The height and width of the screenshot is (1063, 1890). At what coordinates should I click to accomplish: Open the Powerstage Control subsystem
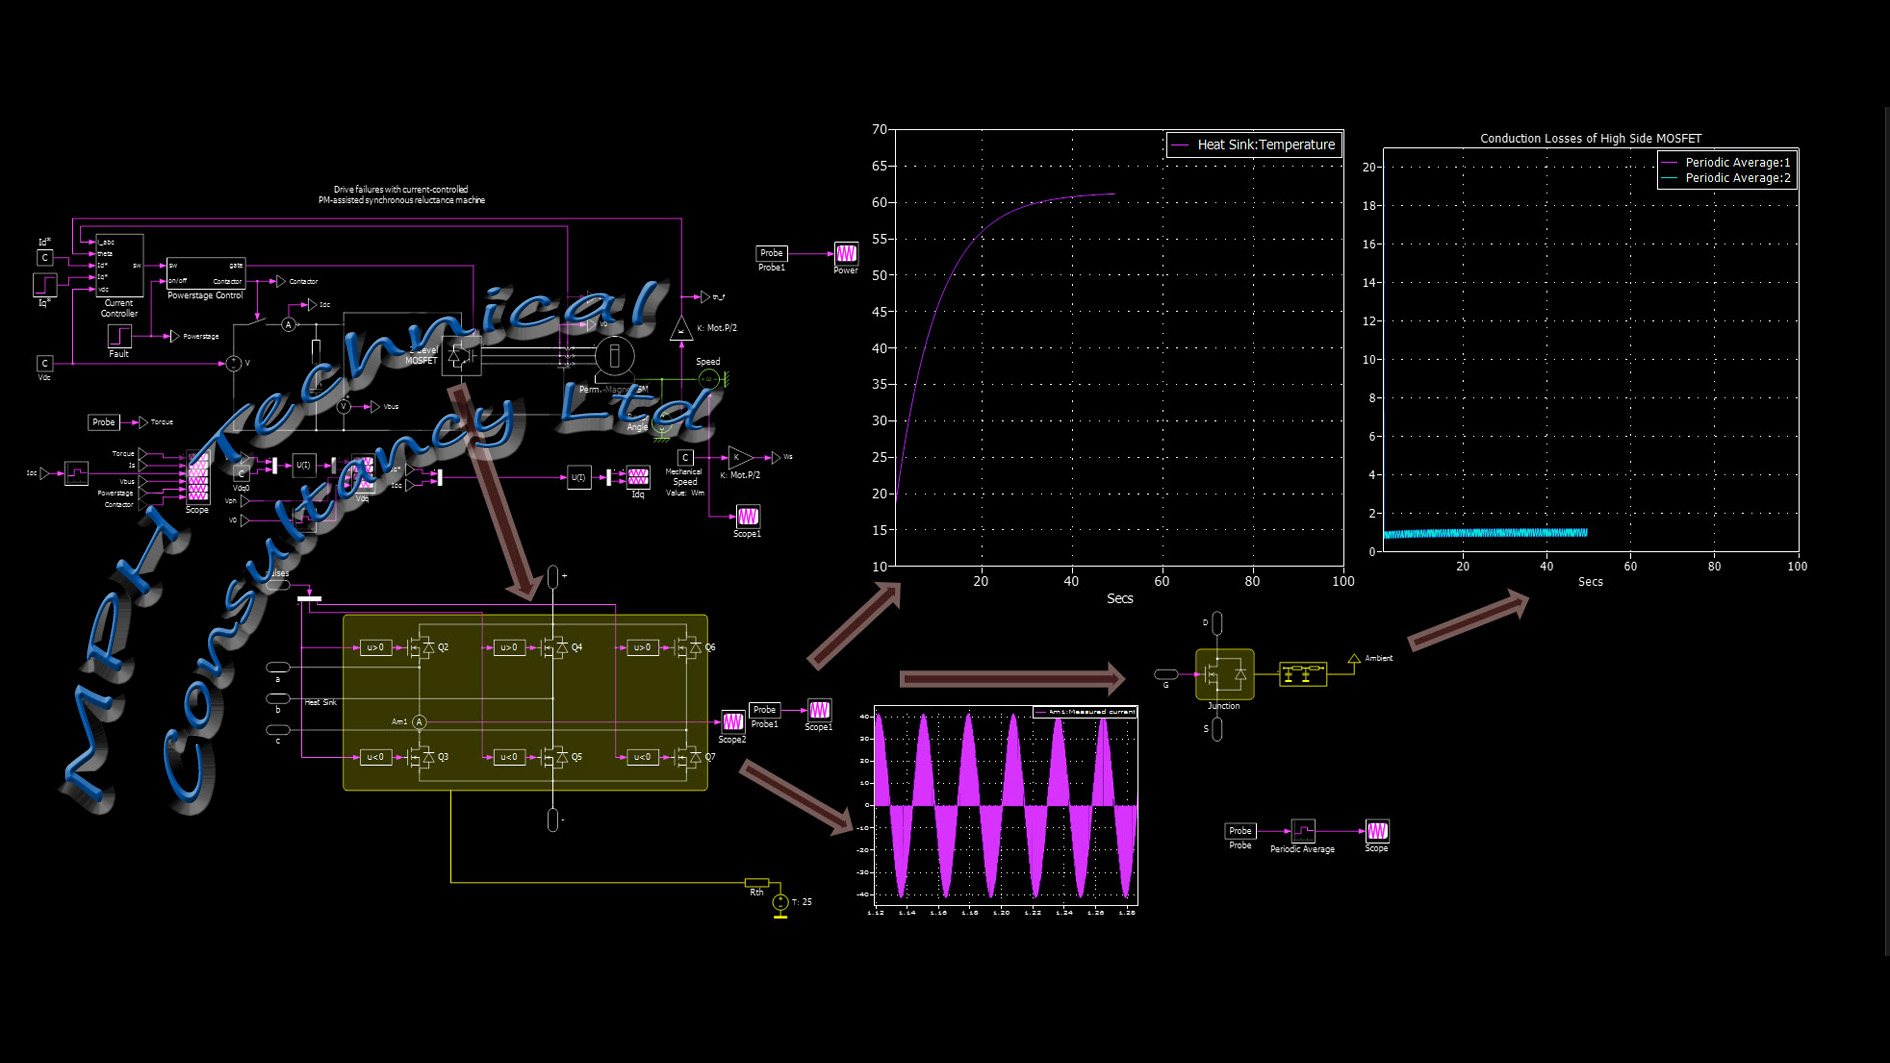(205, 273)
